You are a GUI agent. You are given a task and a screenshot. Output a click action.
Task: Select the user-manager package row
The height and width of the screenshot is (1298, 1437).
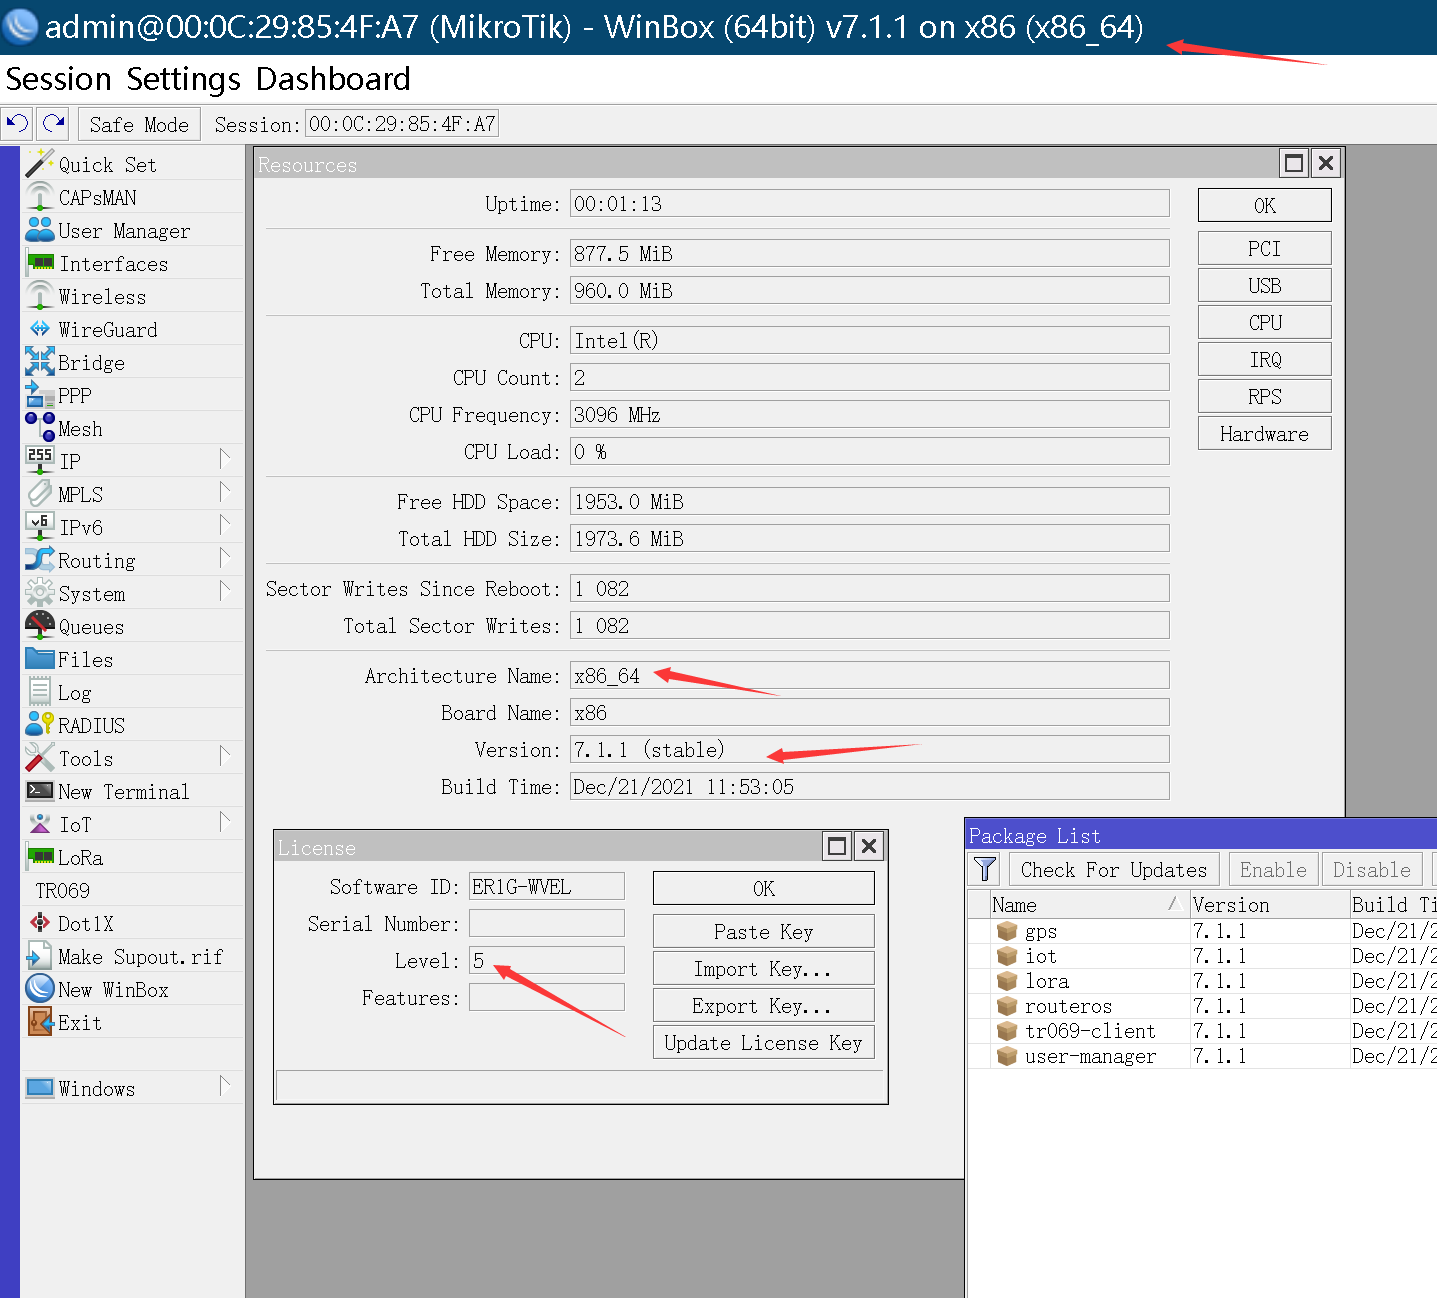[1203, 1056]
